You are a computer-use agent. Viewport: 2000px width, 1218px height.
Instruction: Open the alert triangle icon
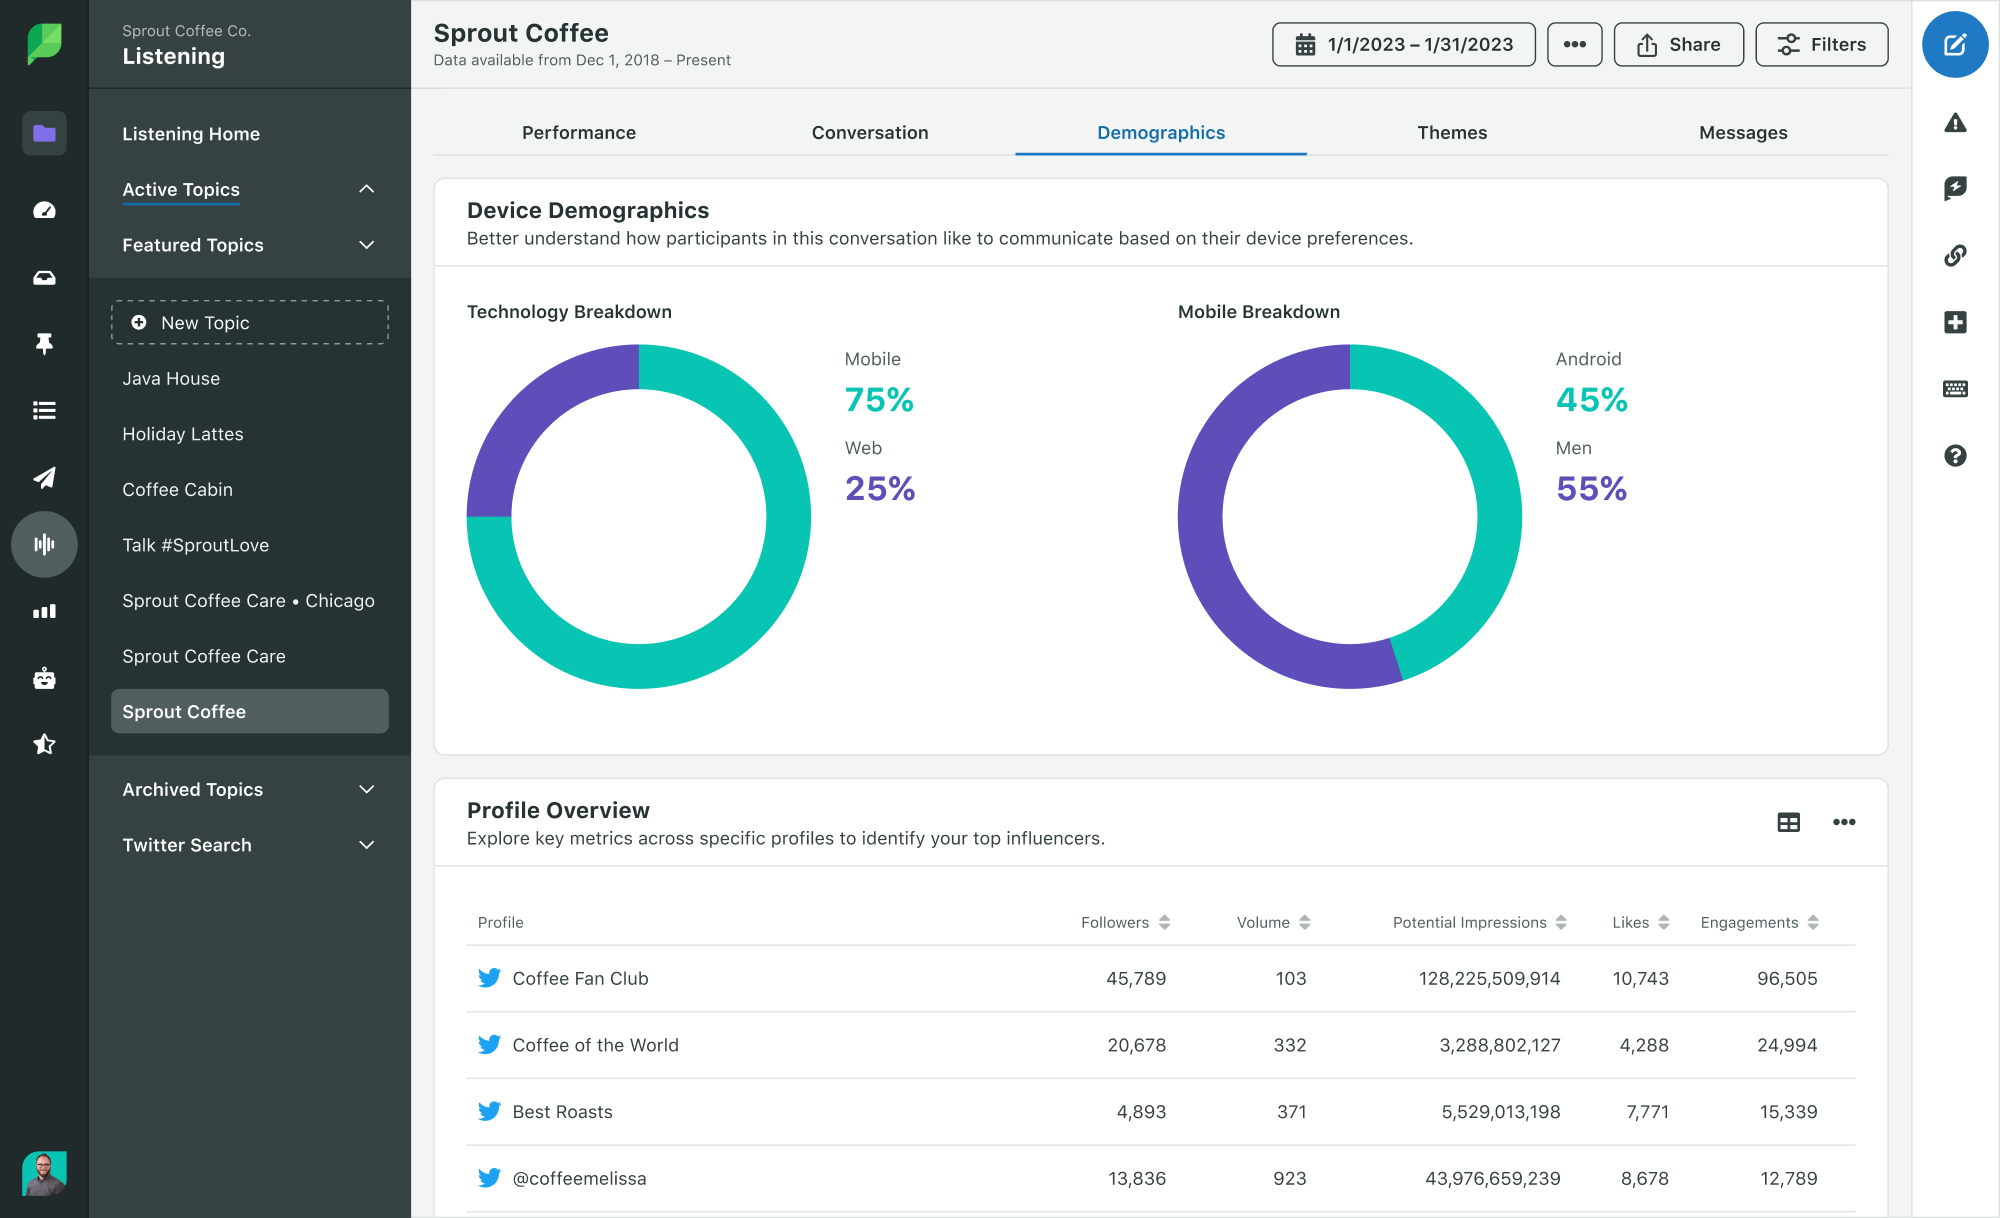1955,123
